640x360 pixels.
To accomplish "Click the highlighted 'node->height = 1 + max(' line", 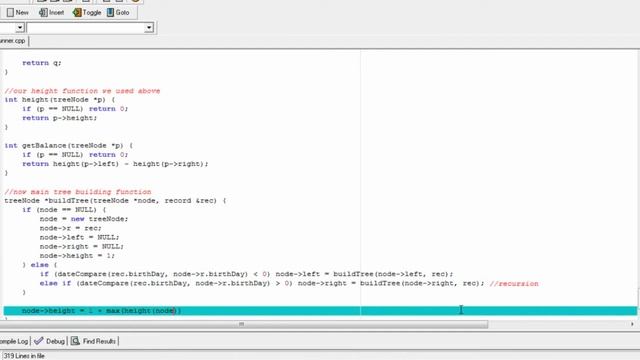I will point(320,311).
